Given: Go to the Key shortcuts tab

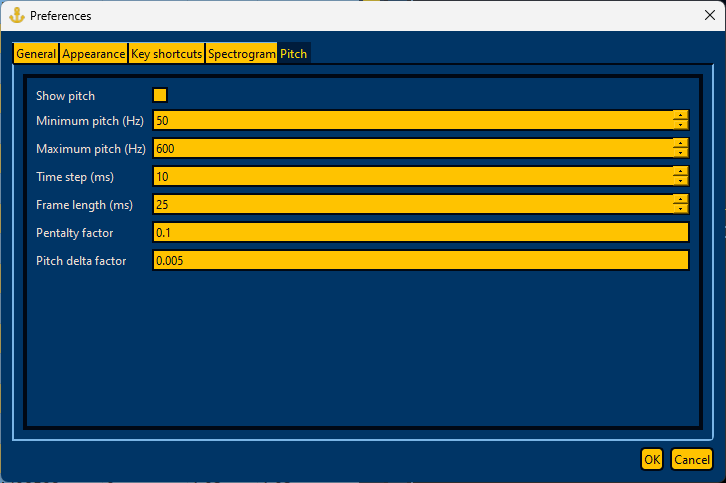Looking at the screenshot, I should [x=166, y=54].
